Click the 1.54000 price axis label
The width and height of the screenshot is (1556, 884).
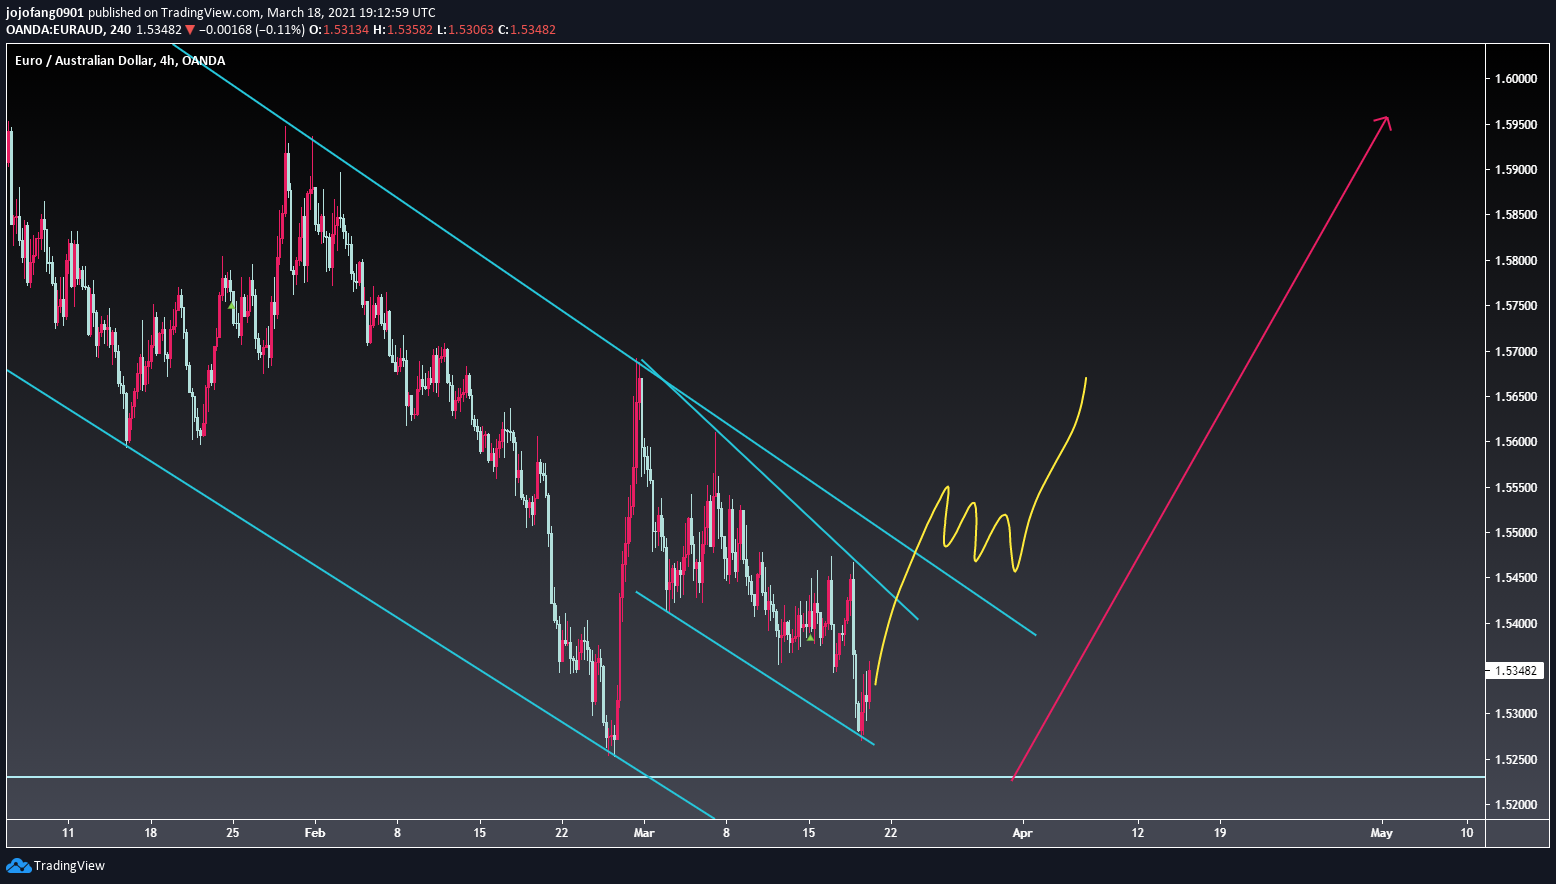(x=1516, y=624)
